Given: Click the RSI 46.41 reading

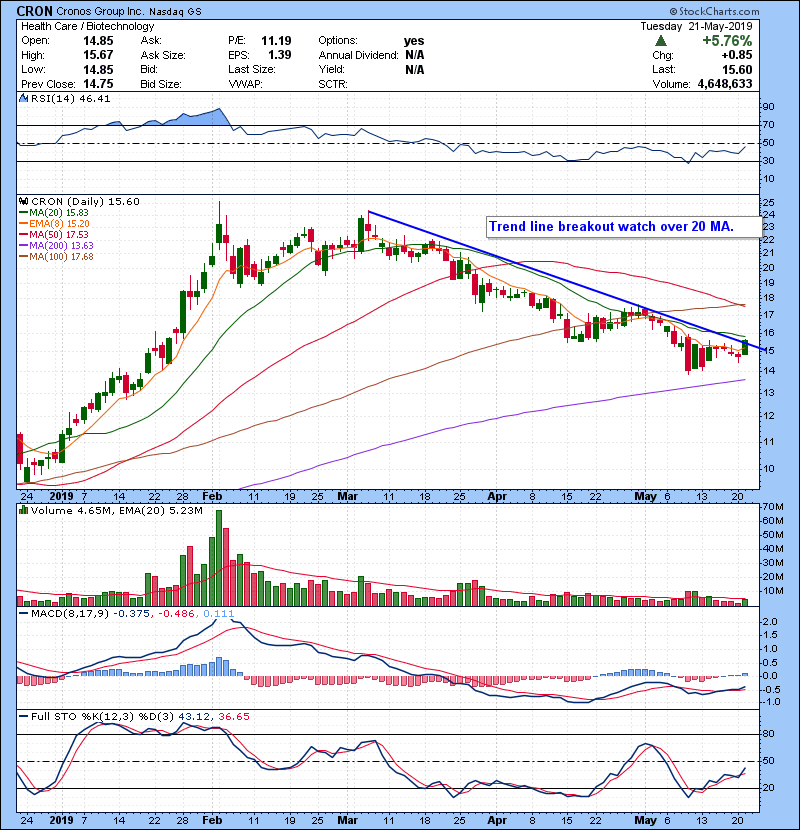Looking at the screenshot, I should [96, 98].
